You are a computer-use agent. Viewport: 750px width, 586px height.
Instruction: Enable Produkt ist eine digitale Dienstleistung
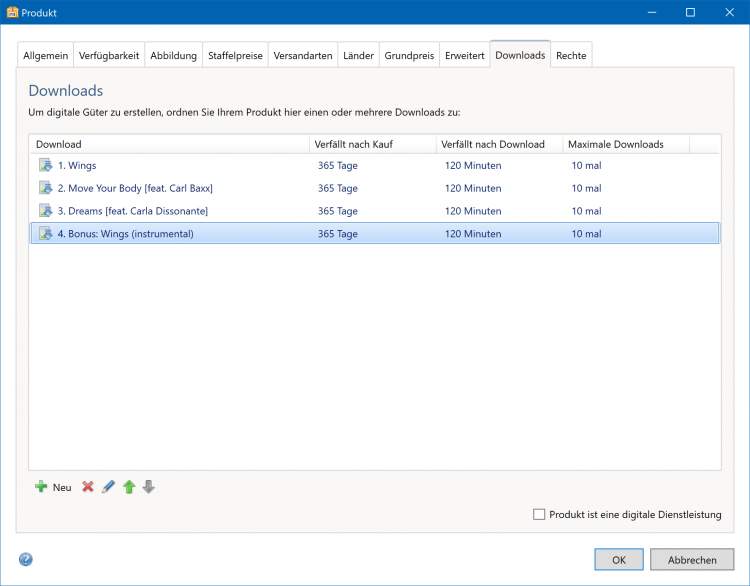click(x=540, y=514)
